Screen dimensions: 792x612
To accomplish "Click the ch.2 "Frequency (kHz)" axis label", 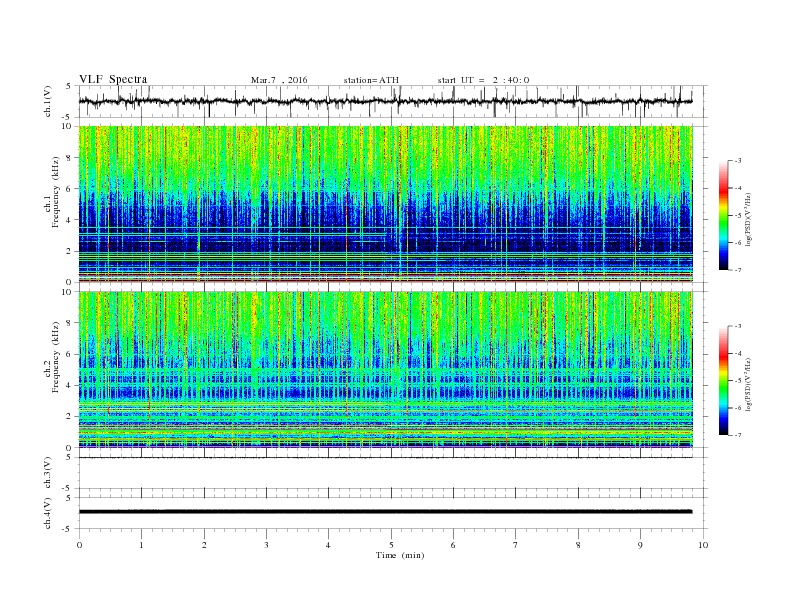I will click(x=56, y=357).
